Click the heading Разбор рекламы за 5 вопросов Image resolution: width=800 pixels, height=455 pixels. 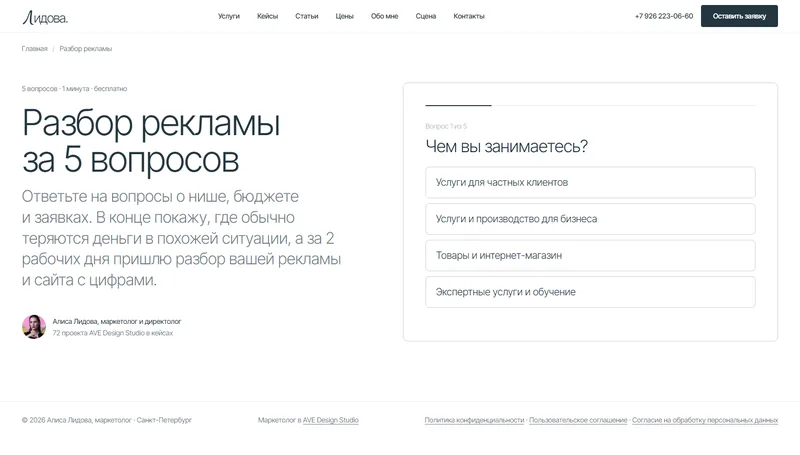coord(151,141)
